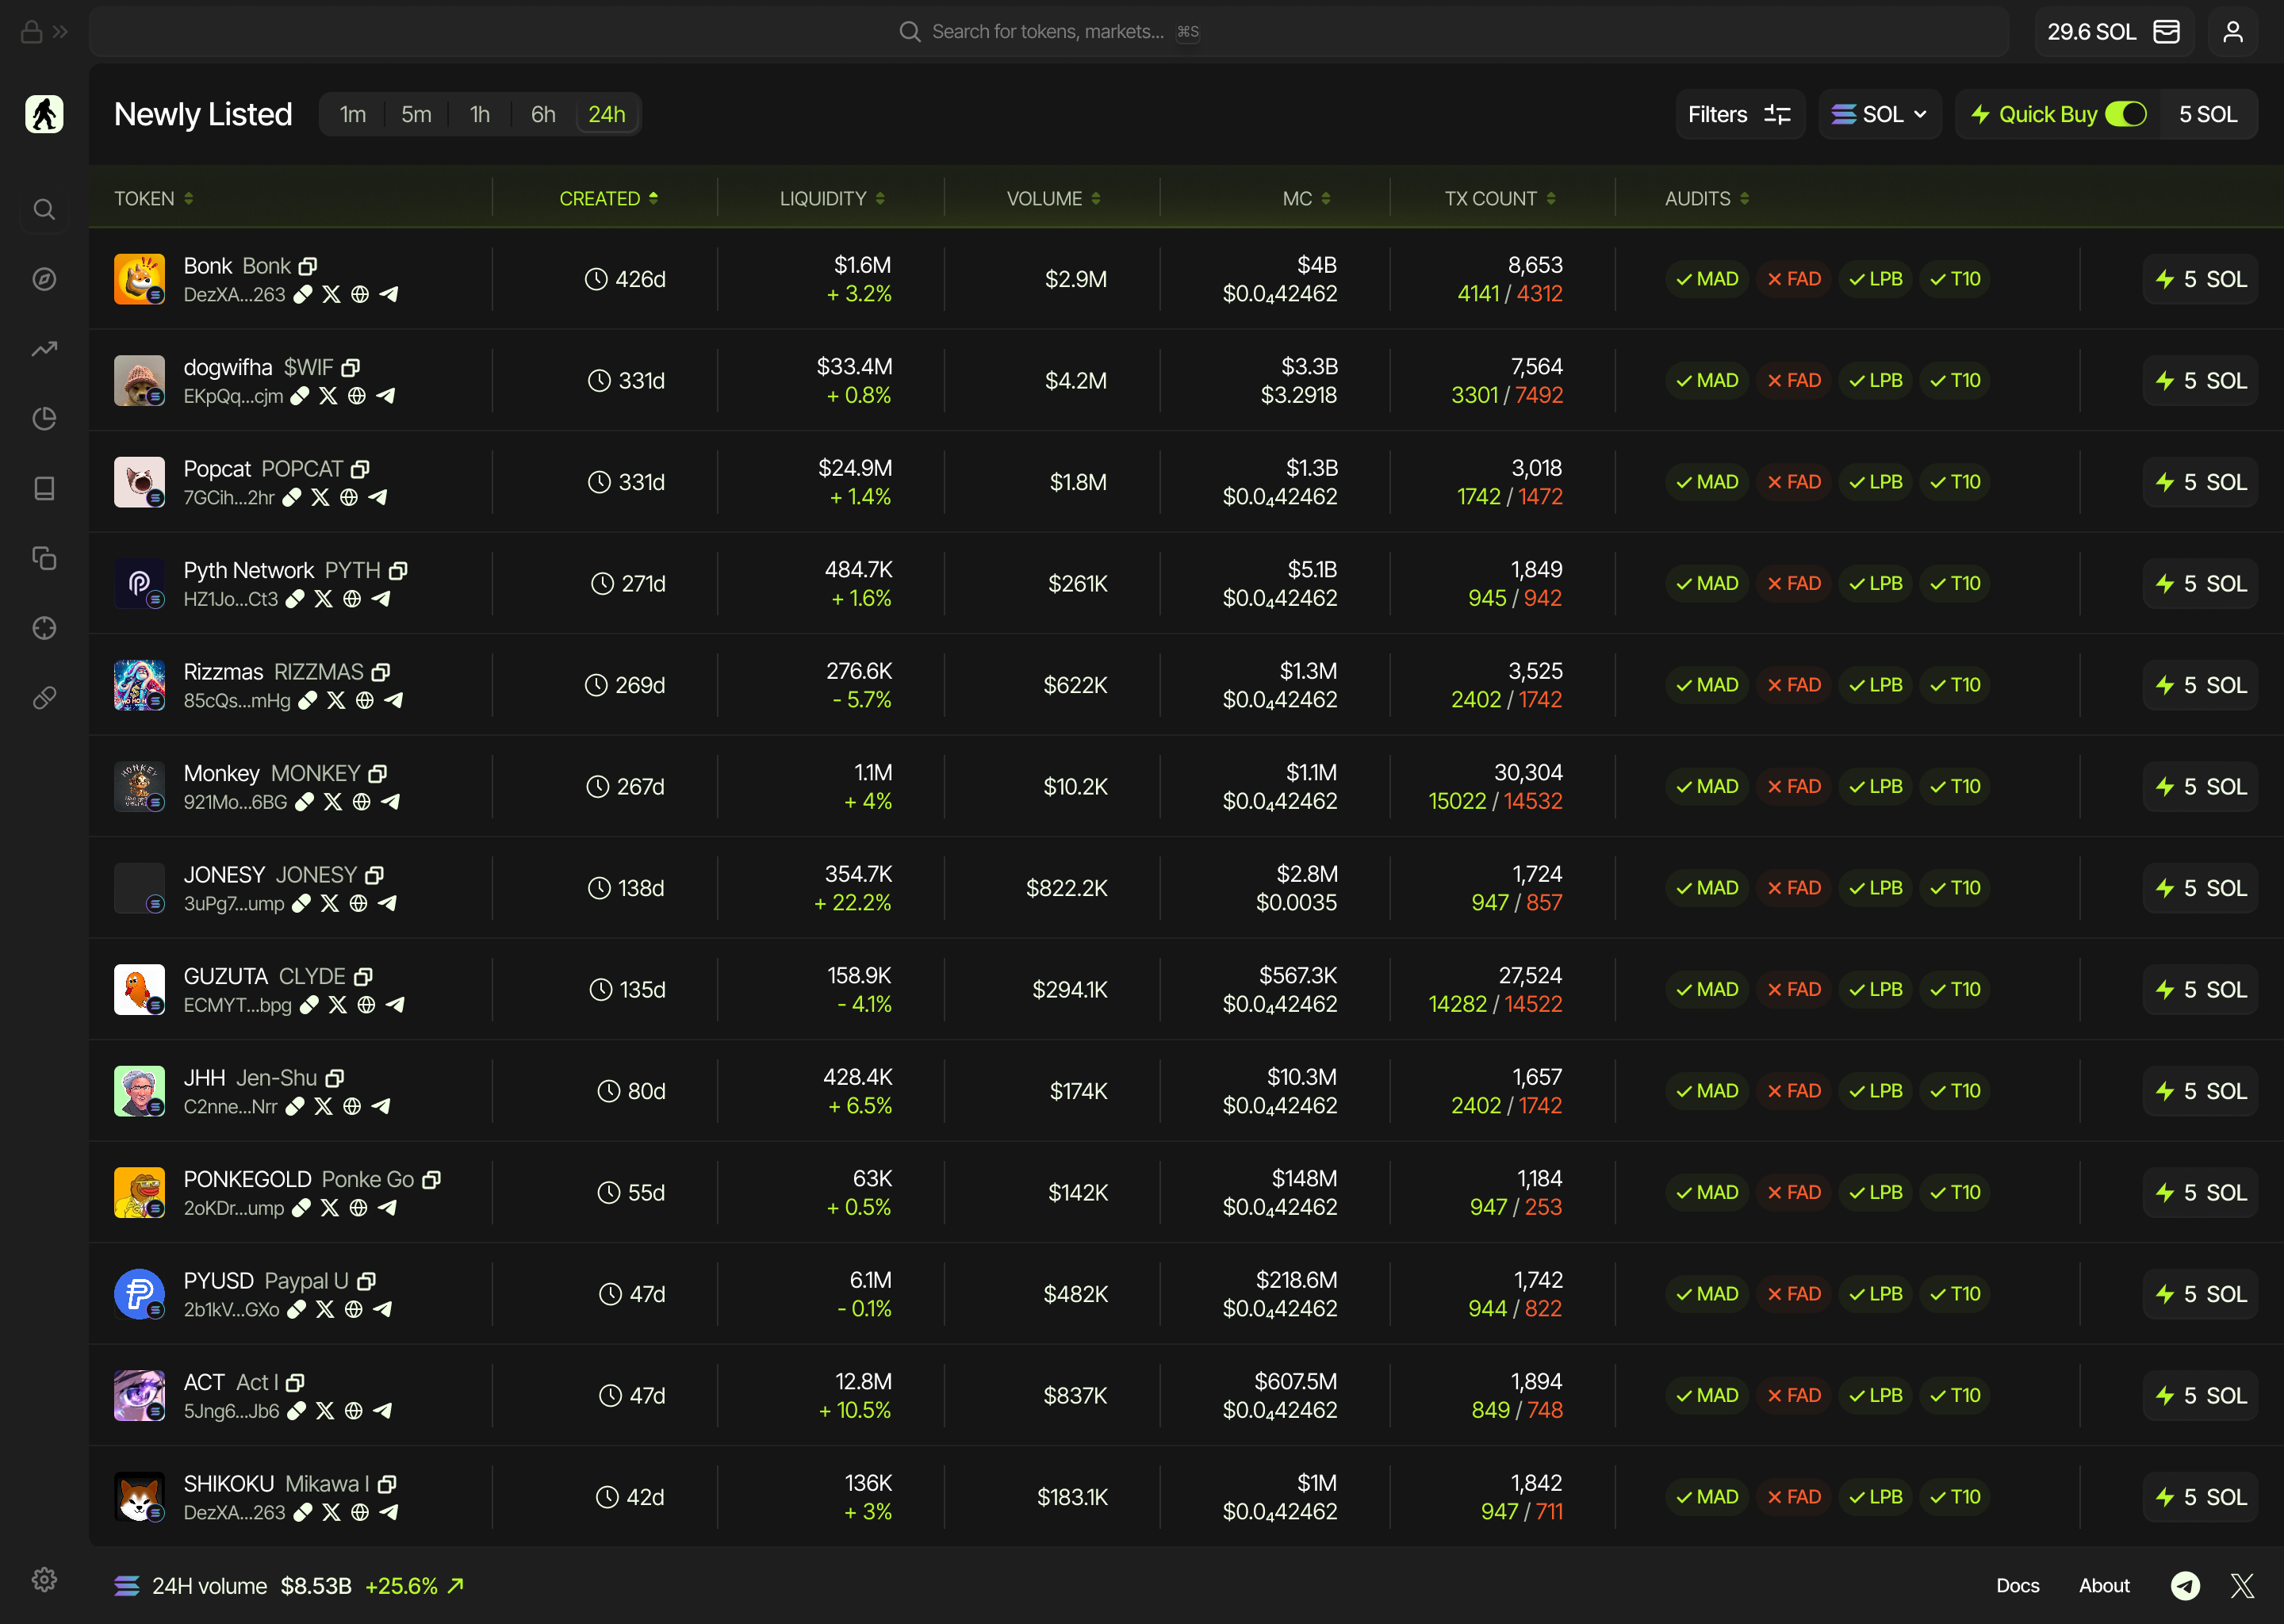Click the trending chart sidebar icon
Image resolution: width=2284 pixels, height=1624 pixels.
[x=44, y=349]
